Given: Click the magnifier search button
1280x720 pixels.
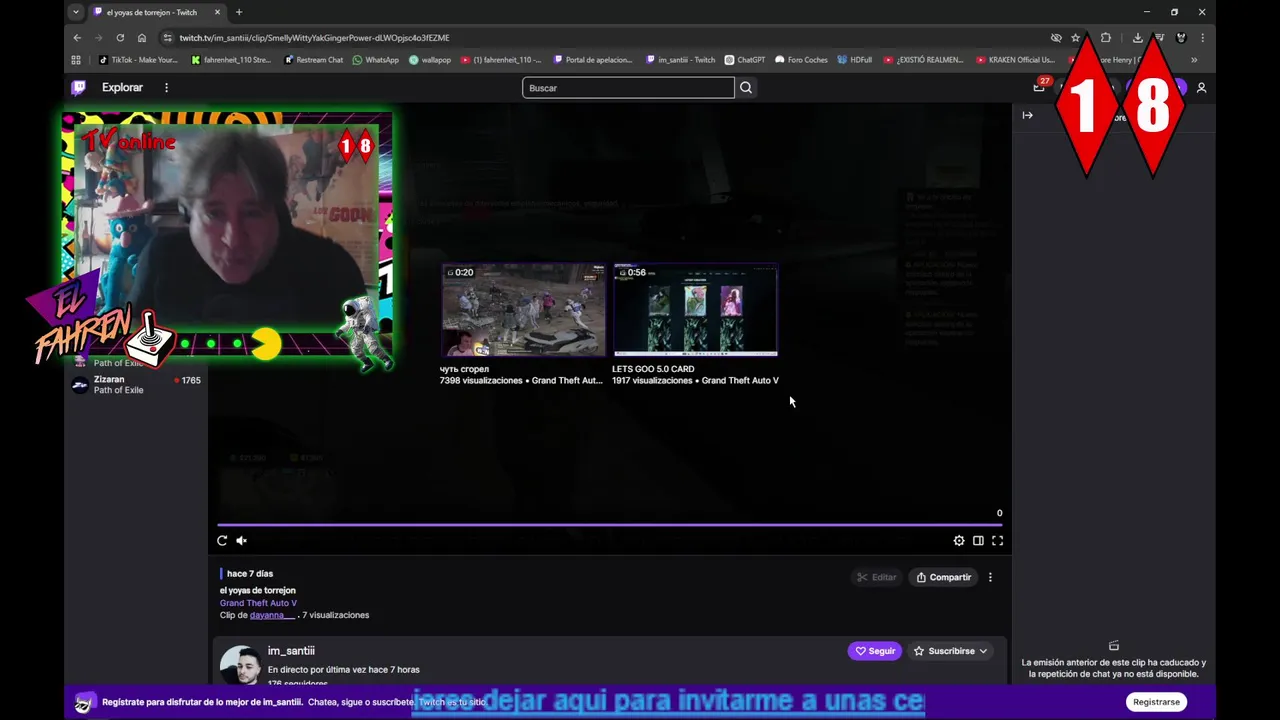Looking at the screenshot, I should coord(746,88).
